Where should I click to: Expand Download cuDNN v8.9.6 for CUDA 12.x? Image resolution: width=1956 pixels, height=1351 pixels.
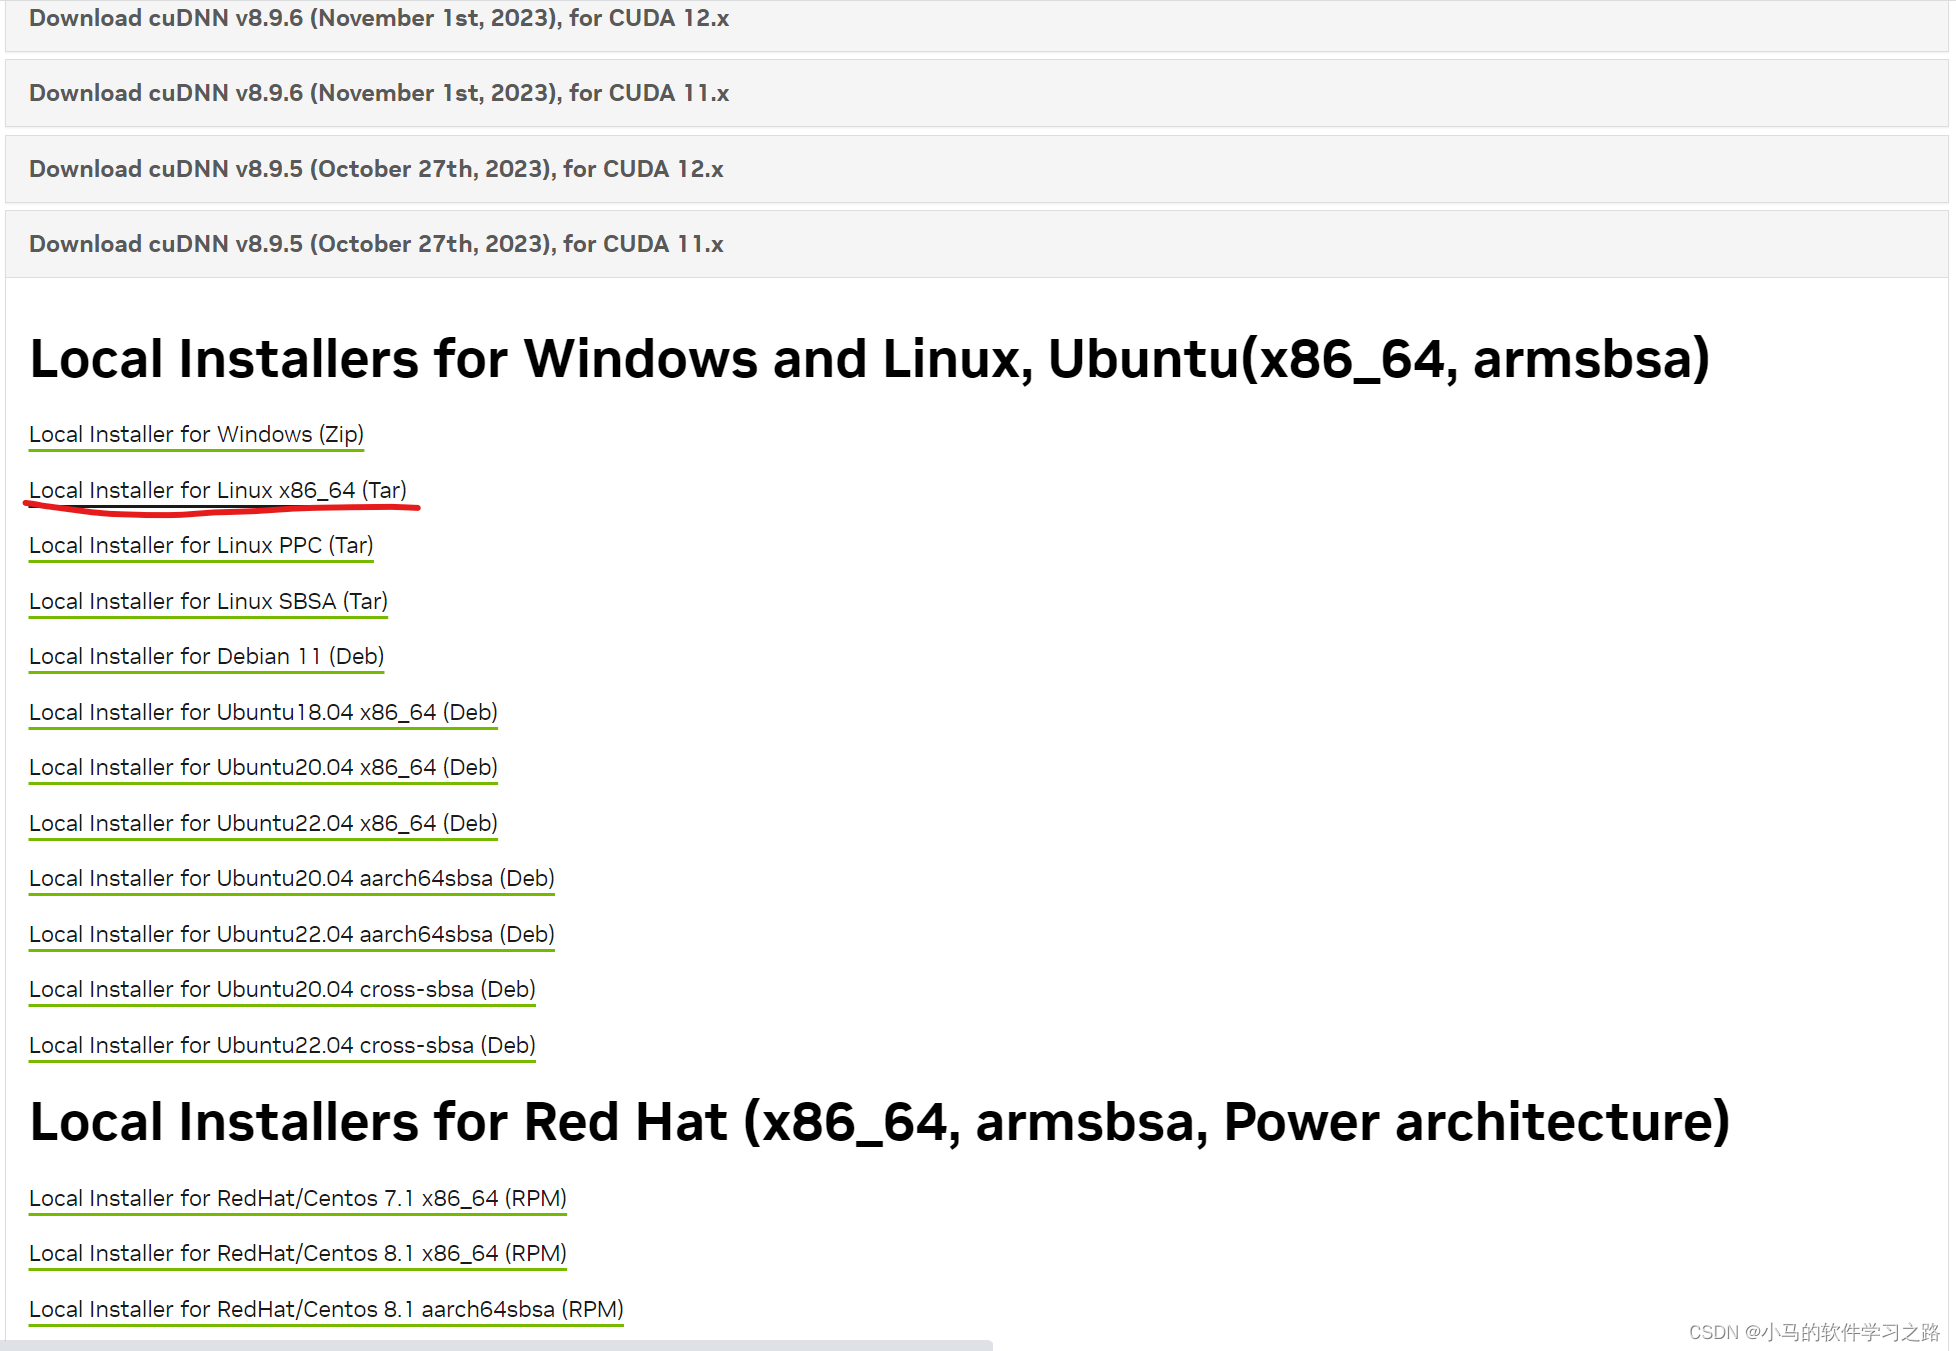(379, 17)
